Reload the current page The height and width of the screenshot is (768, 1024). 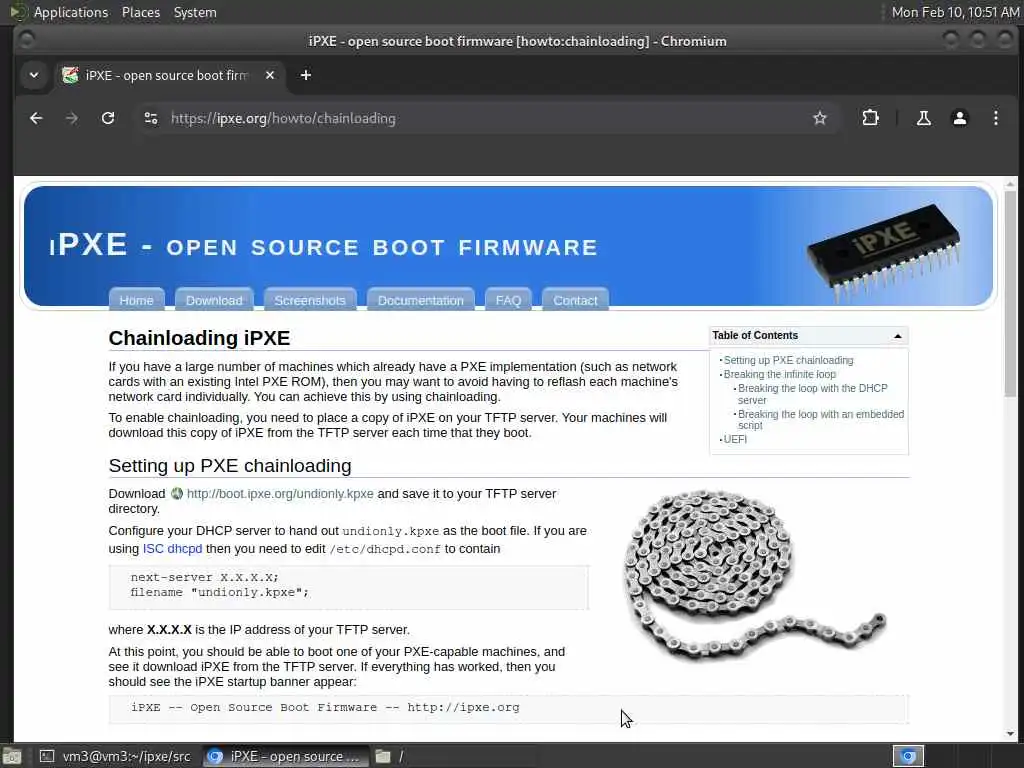108,118
